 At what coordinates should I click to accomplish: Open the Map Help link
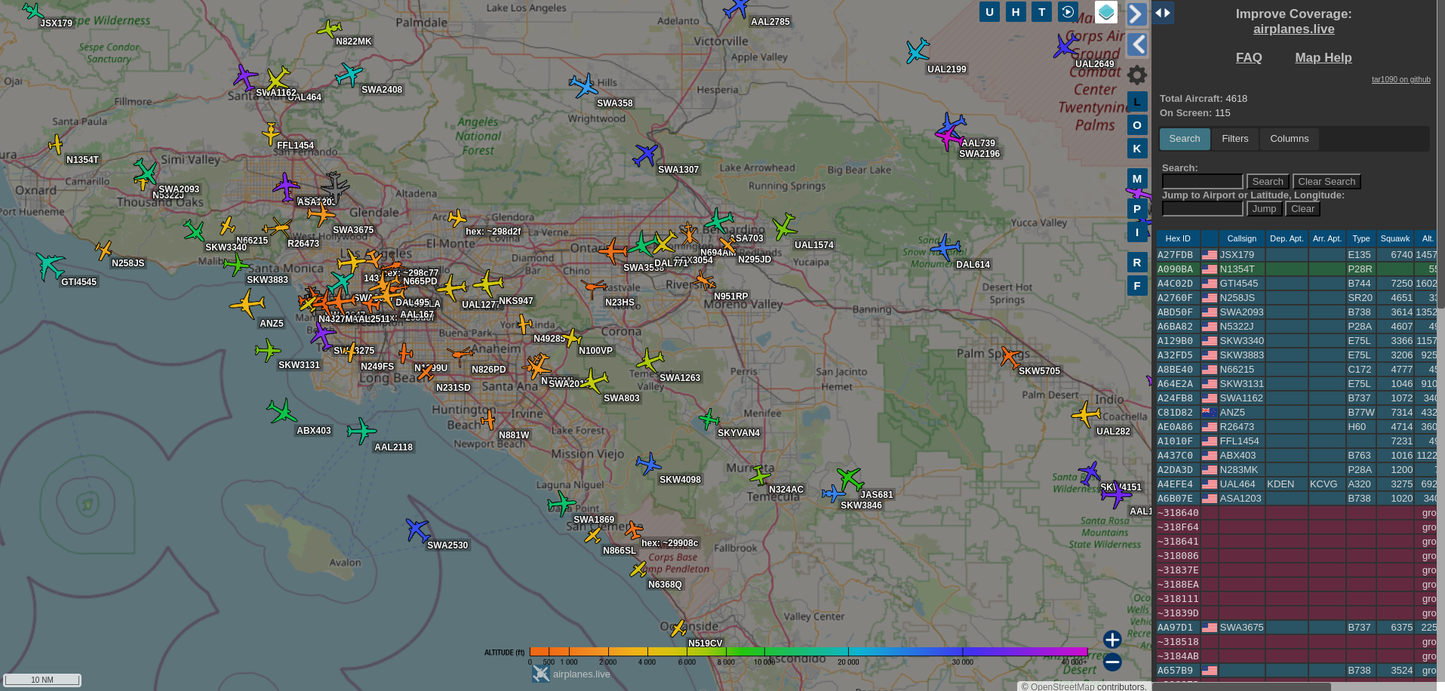pos(1323,58)
